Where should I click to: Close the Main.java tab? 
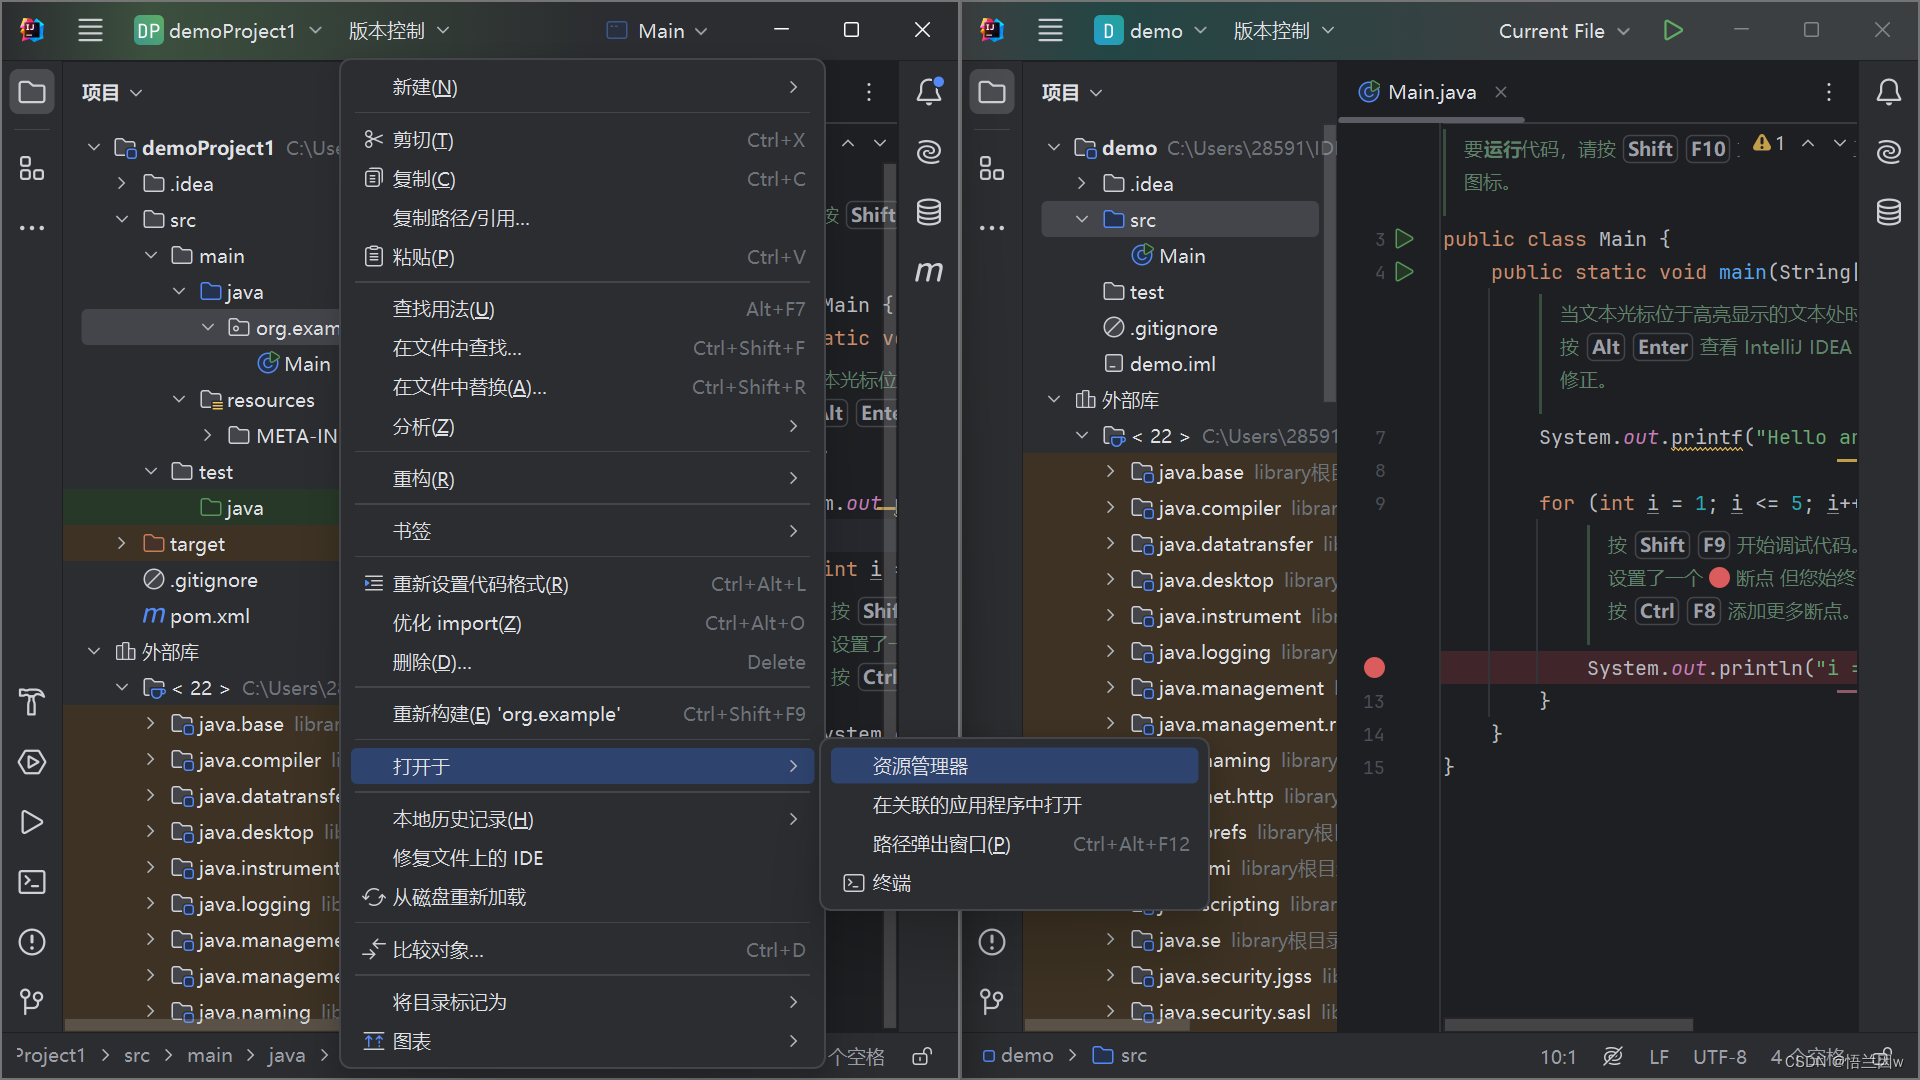coord(1501,92)
